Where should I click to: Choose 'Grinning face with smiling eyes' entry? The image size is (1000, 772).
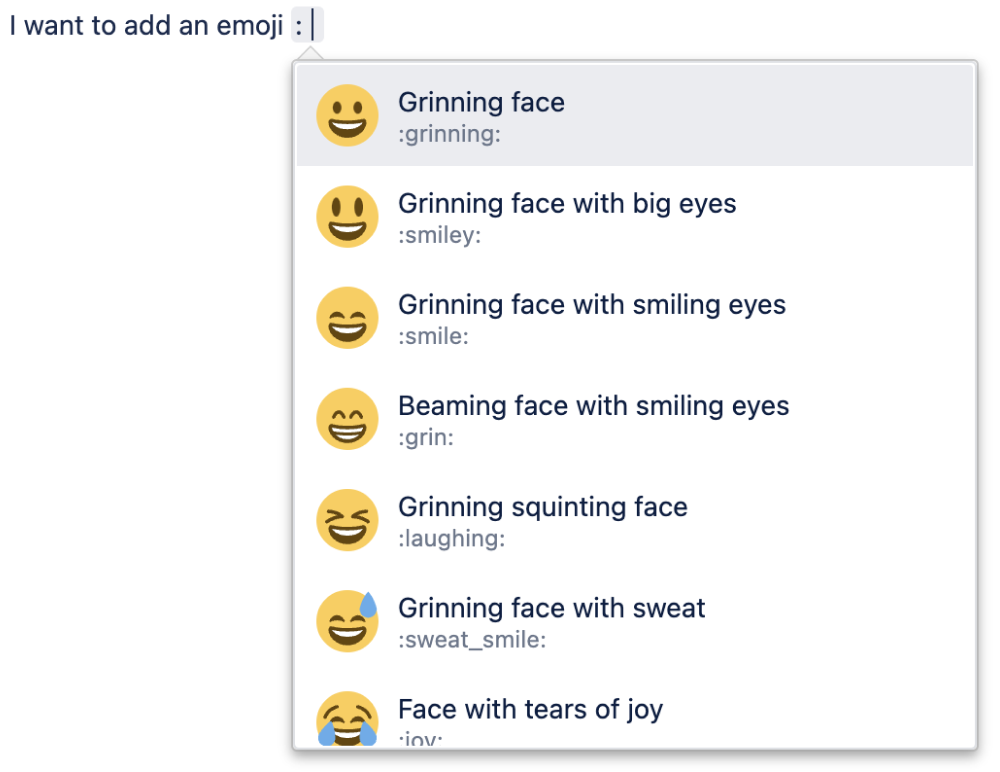[592, 304]
